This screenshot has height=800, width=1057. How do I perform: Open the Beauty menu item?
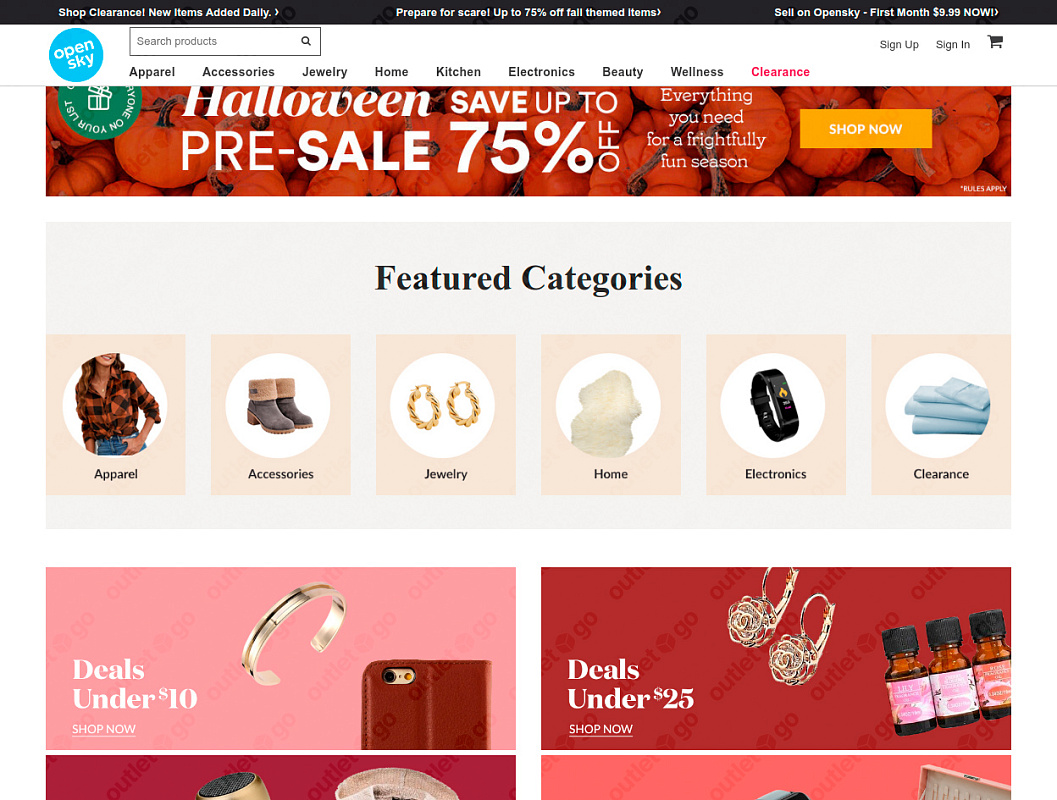[623, 72]
